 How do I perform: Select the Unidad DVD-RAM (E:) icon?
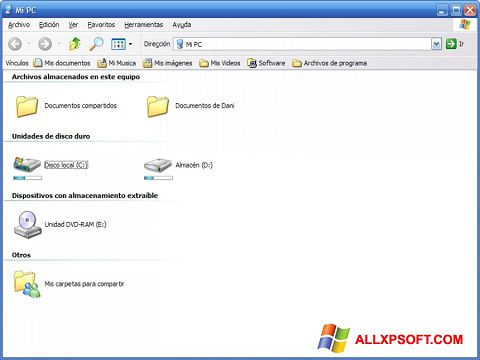[x=27, y=225]
